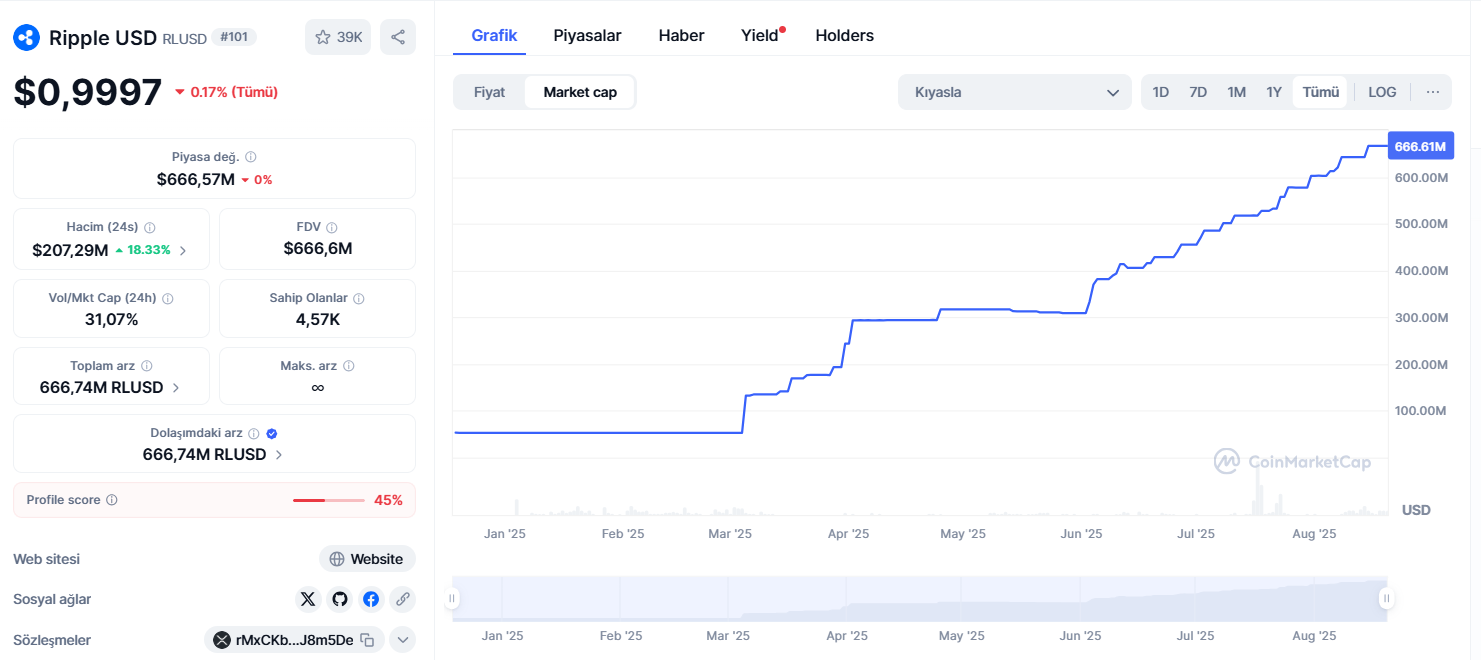Click the share icon button
Image resolution: width=1481 pixels, height=660 pixels.
coord(398,37)
